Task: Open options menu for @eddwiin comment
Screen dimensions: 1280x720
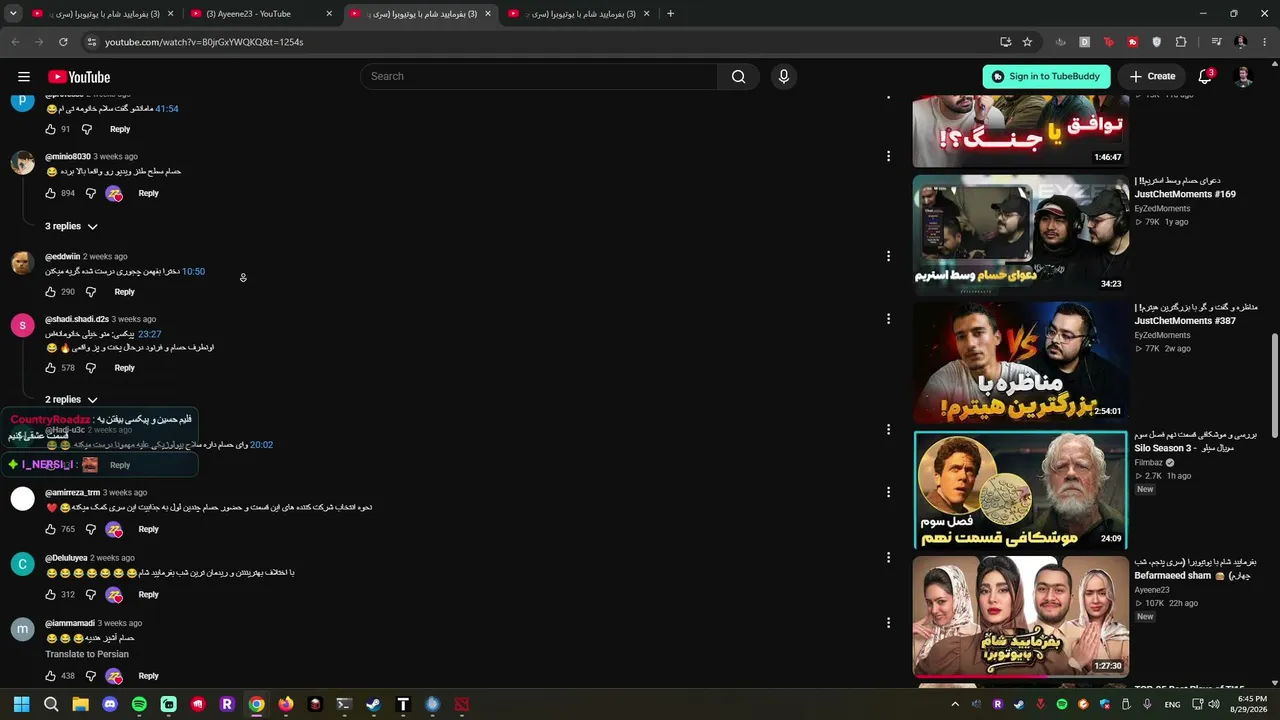Action: click(888, 256)
